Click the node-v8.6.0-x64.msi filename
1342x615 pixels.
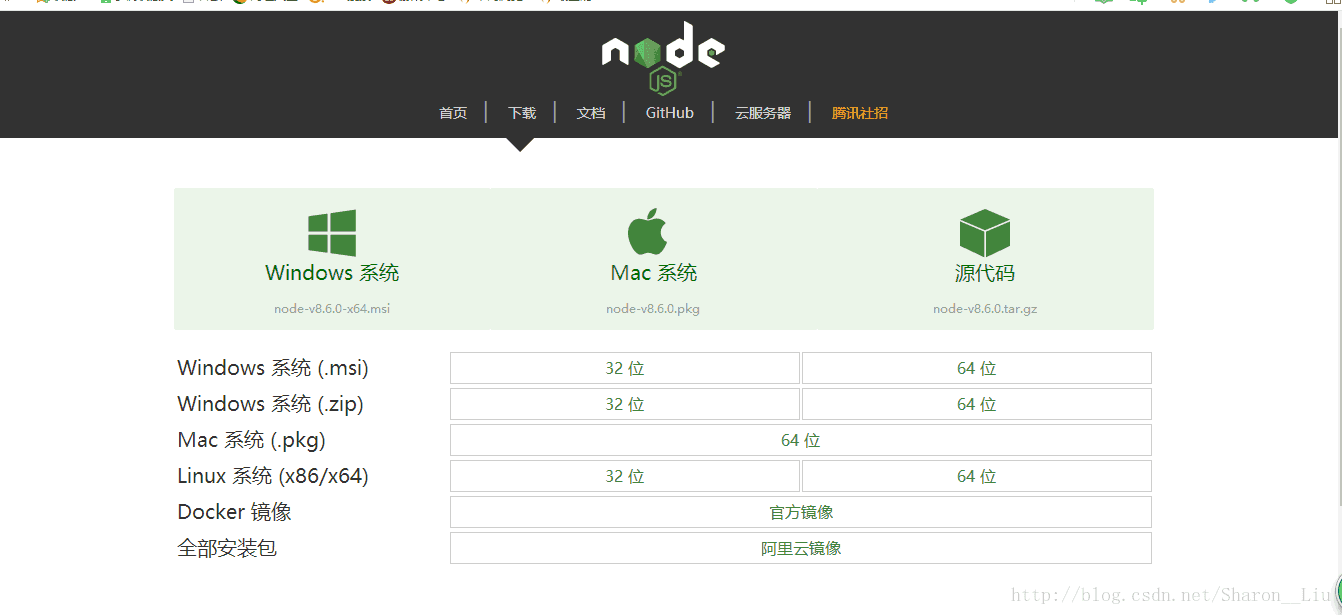pyautogui.click(x=332, y=309)
